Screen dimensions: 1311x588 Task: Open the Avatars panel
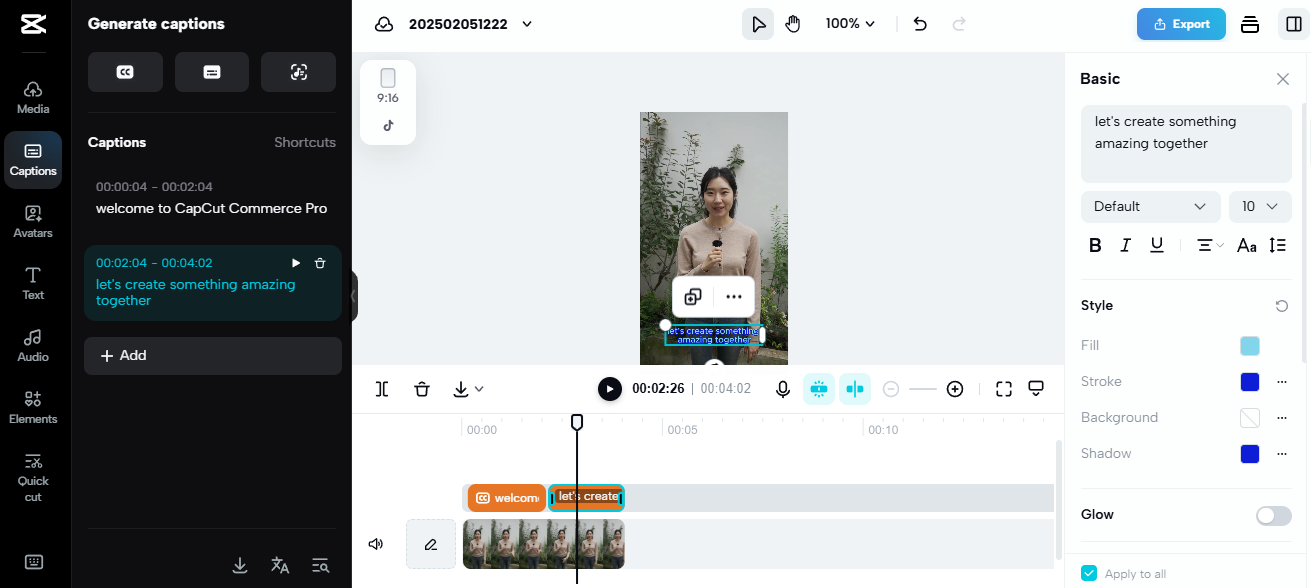33,221
